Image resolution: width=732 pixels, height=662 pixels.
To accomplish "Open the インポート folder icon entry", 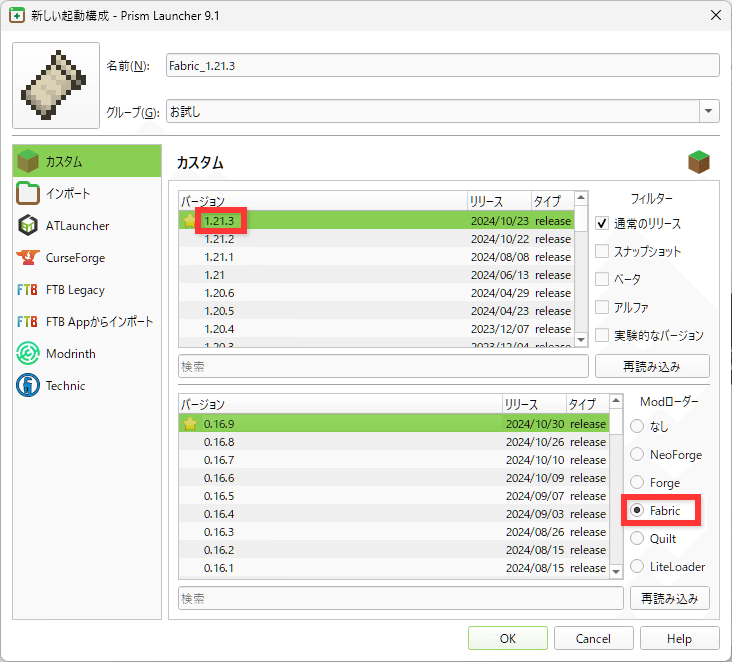I will tap(87, 193).
